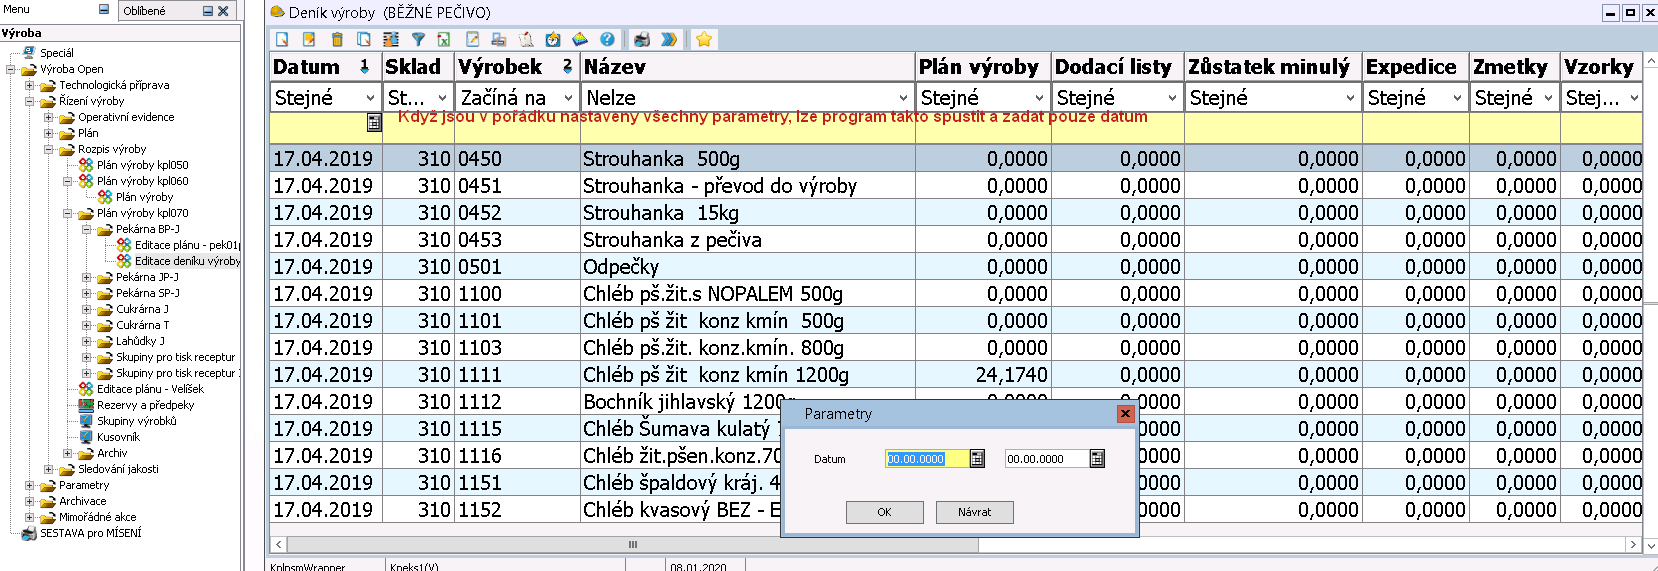
Task: Open the Název 'Nelze' filter dropdown
Action: pyautogui.click(x=903, y=98)
